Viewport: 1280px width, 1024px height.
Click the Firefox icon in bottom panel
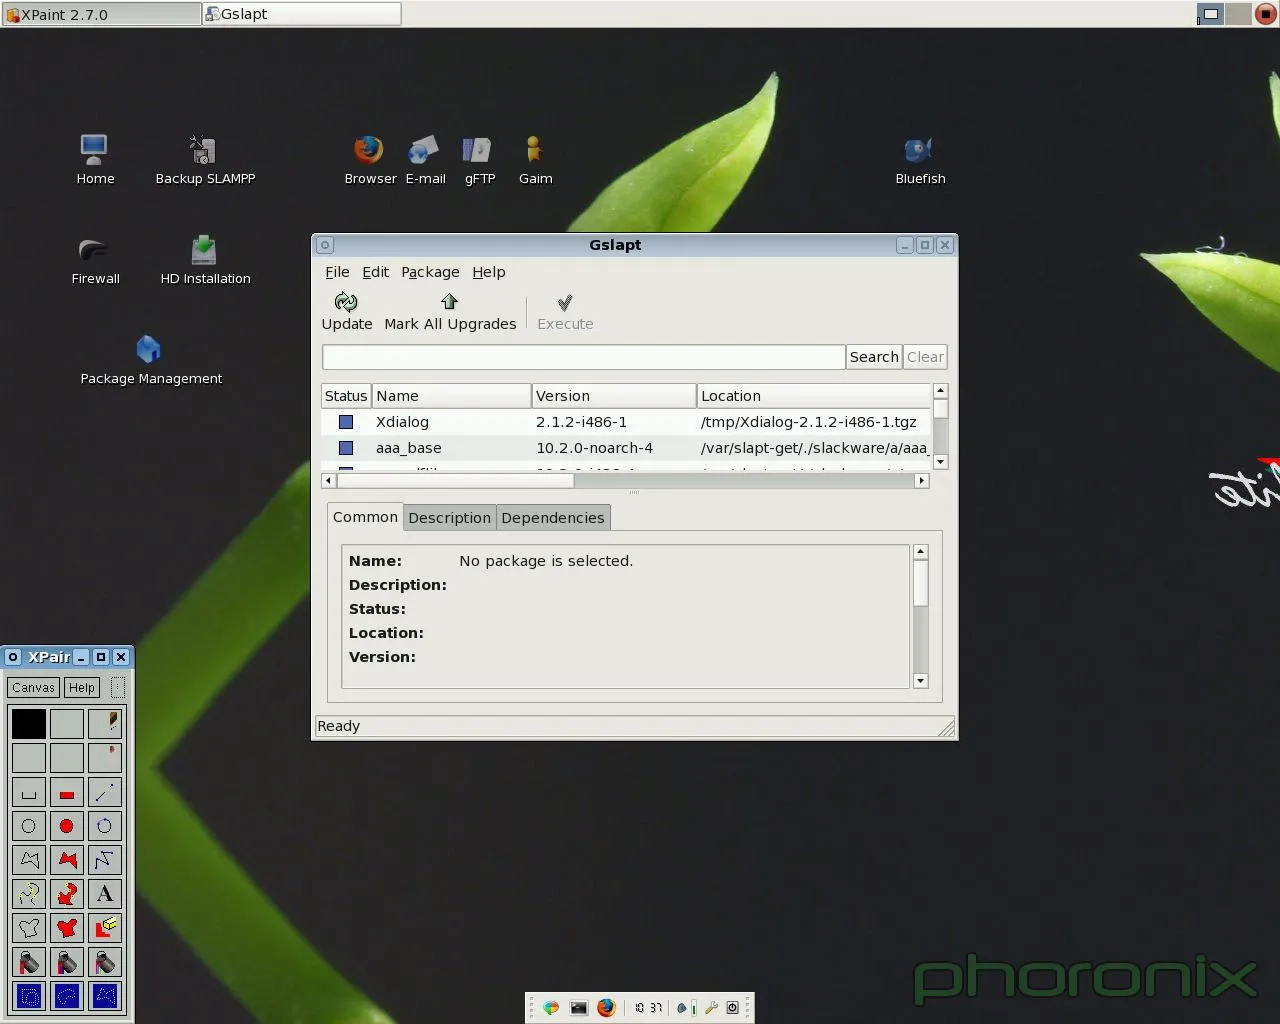[606, 1007]
